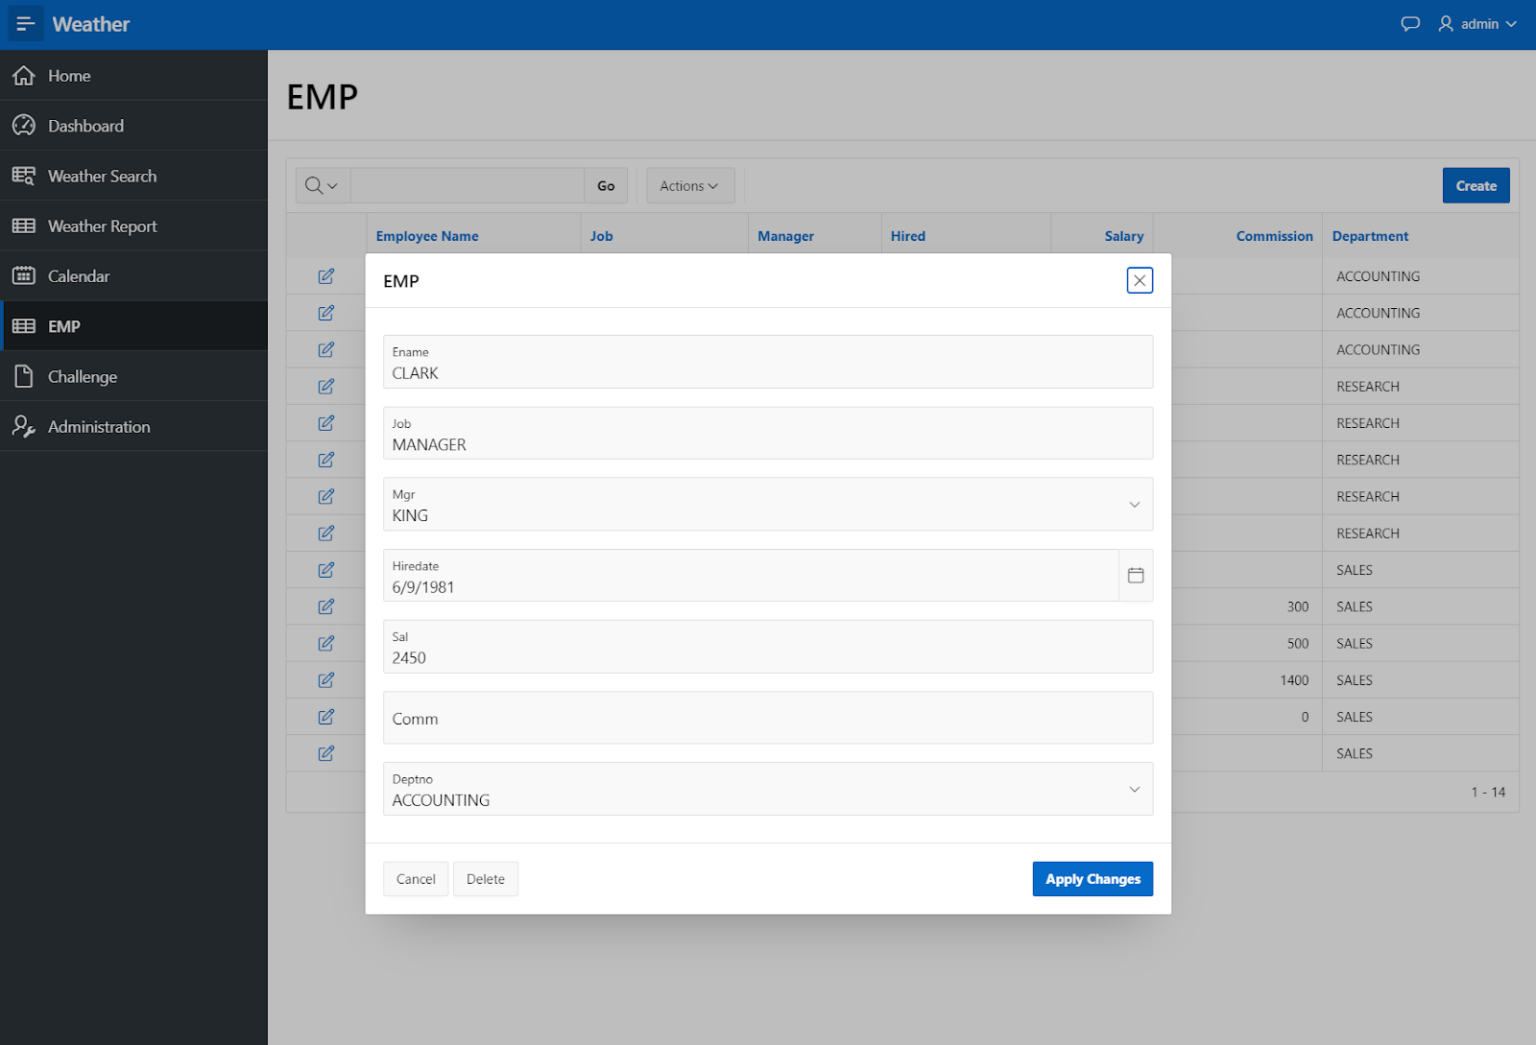Image resolution: width=1536 pixels, height=1045 pixels.
Task: Delete the current employee record
Action: [486, 878]
